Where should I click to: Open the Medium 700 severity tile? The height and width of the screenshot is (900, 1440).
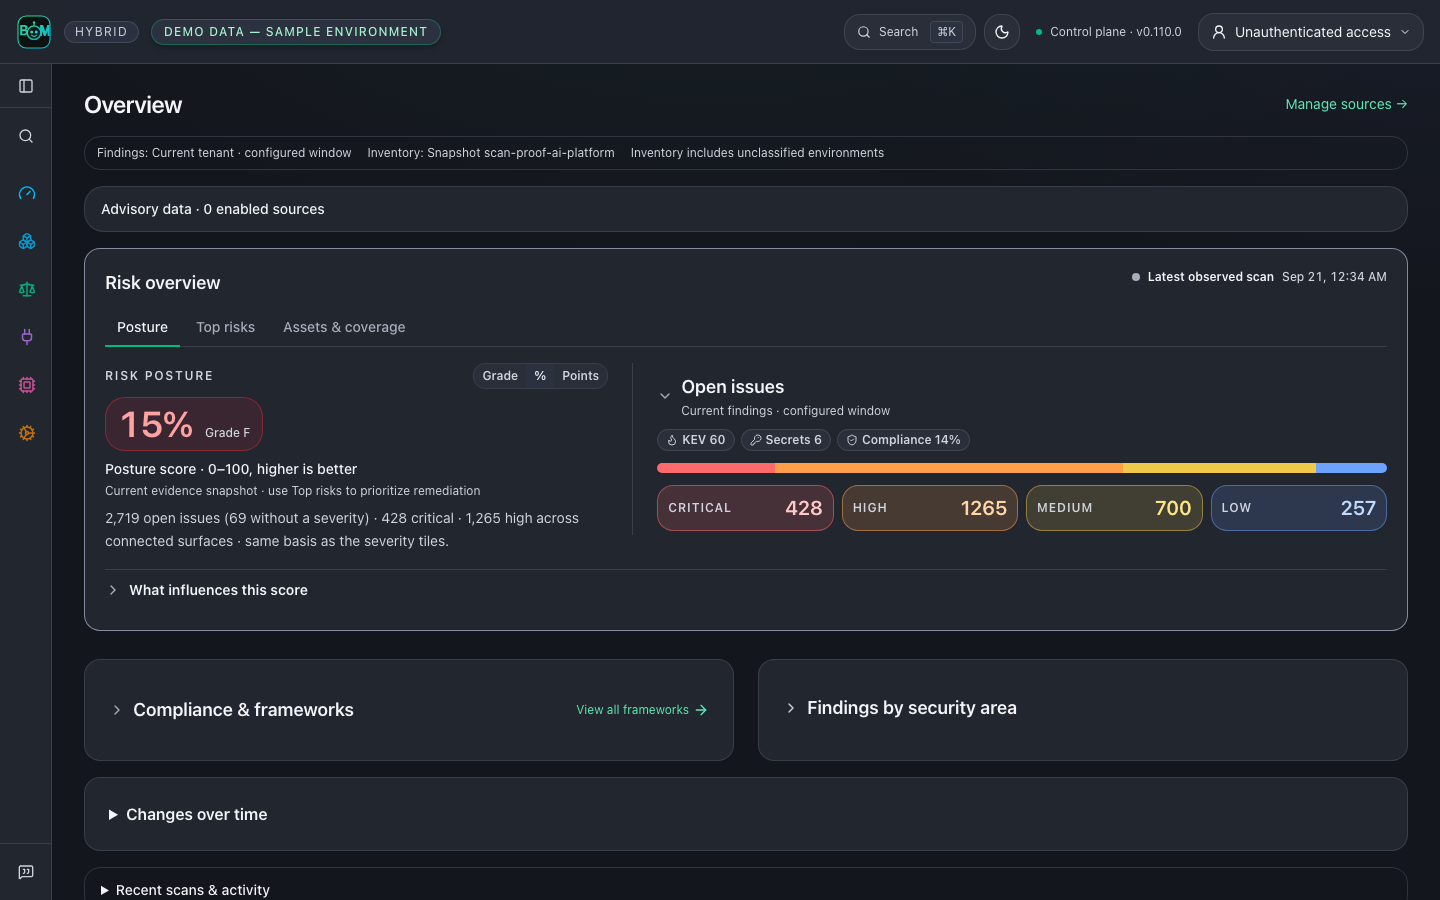click(x=1114, y=508)
